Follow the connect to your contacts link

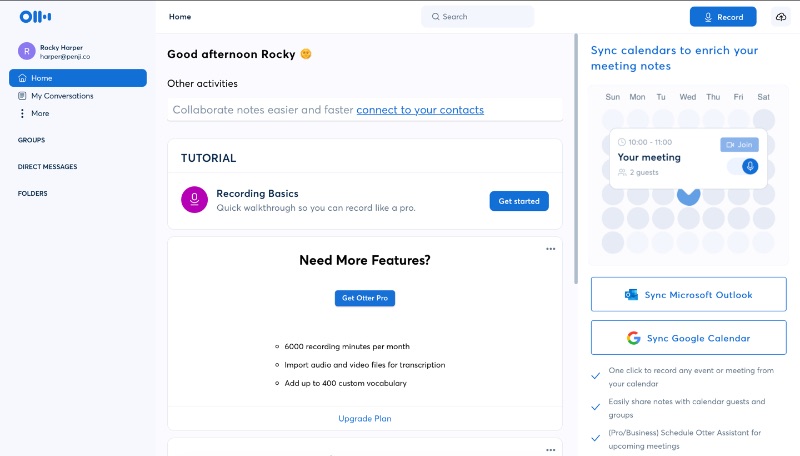pos(420,110)
